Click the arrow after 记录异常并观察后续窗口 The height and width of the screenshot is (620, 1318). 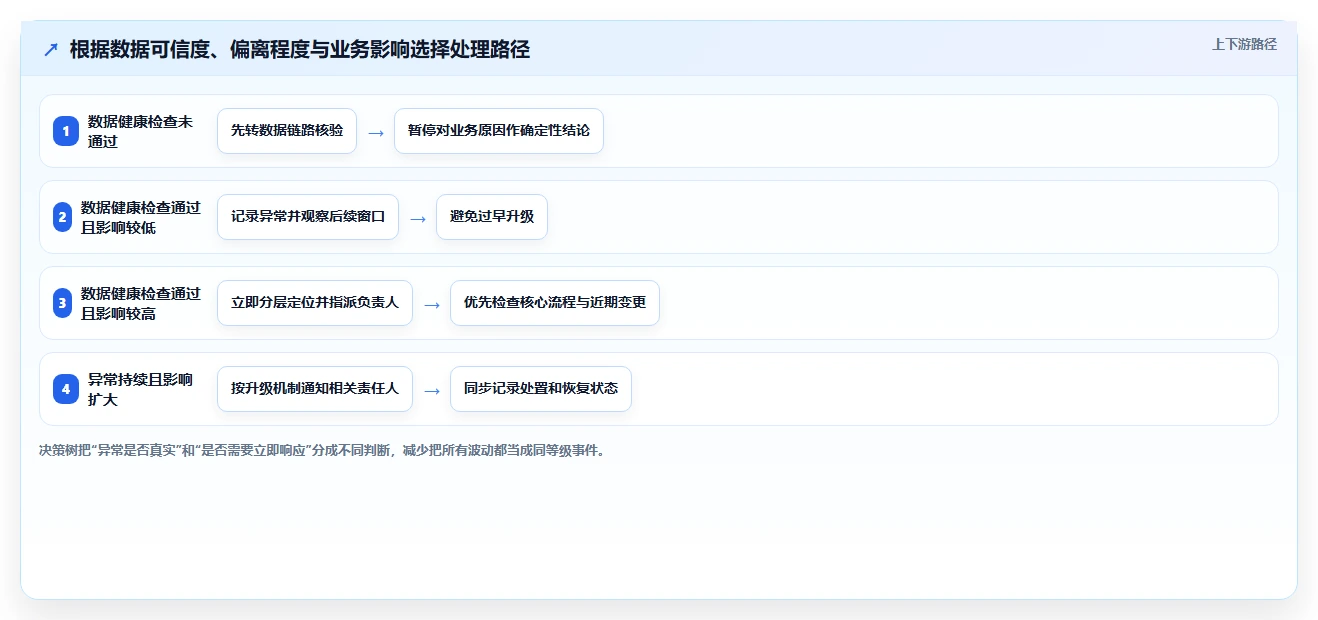point(418,218)
